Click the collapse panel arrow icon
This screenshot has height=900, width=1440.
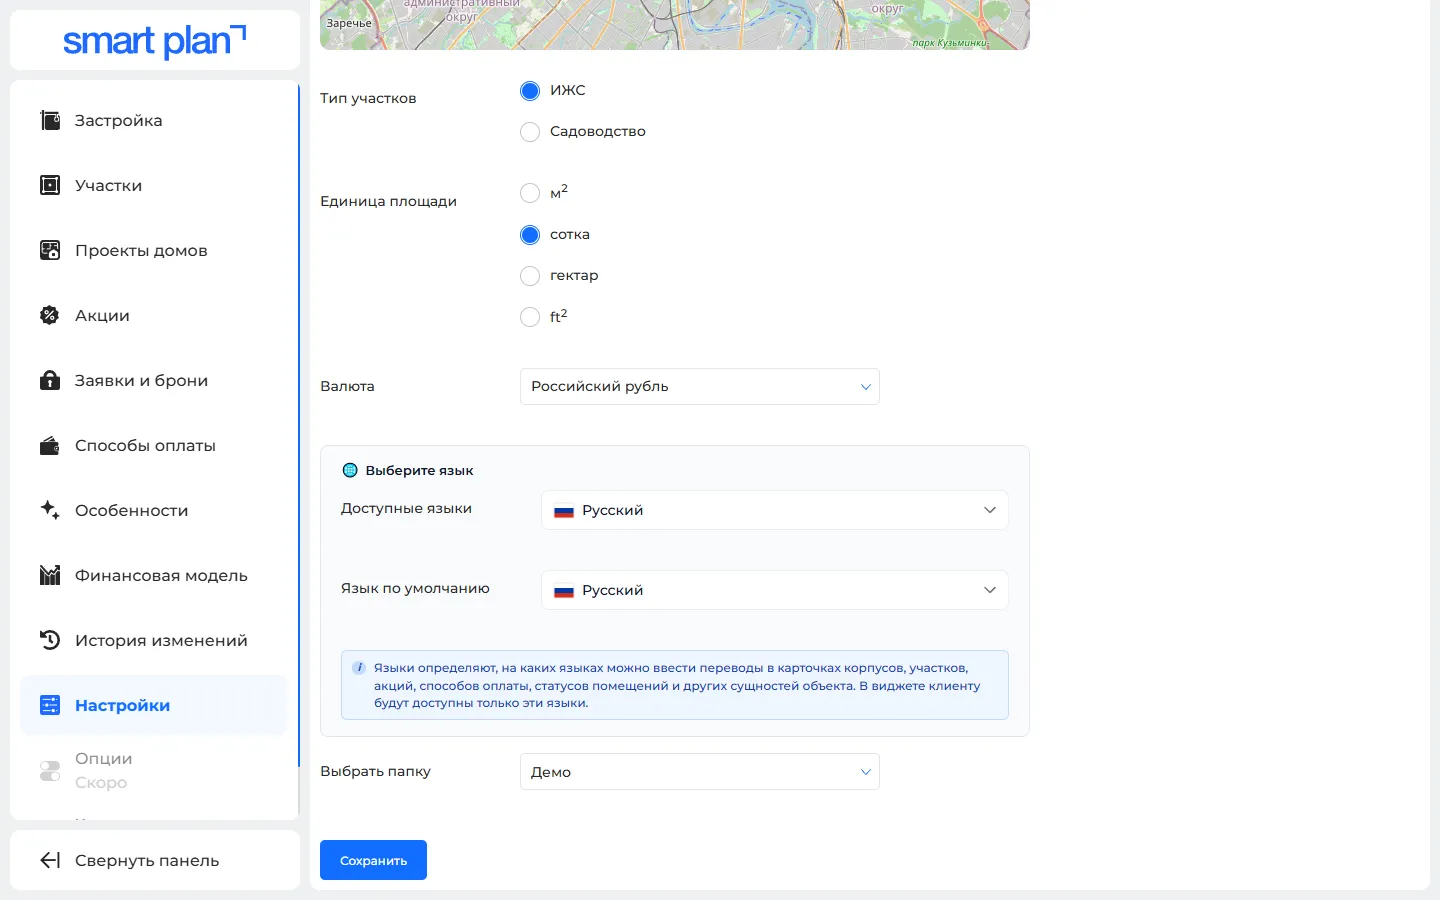tap(50, 861)
